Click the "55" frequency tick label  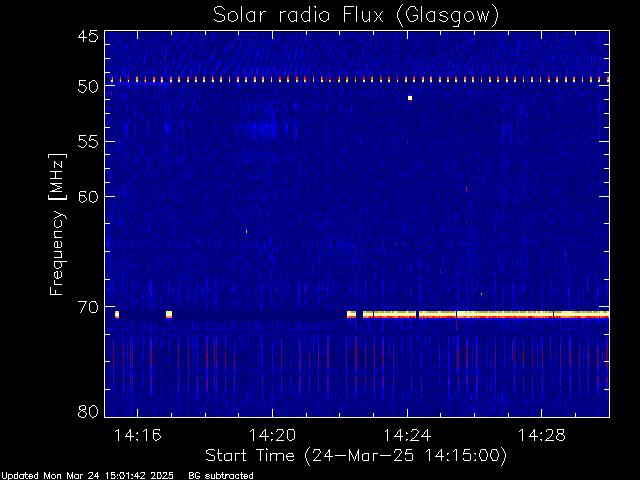click(88, 142)
